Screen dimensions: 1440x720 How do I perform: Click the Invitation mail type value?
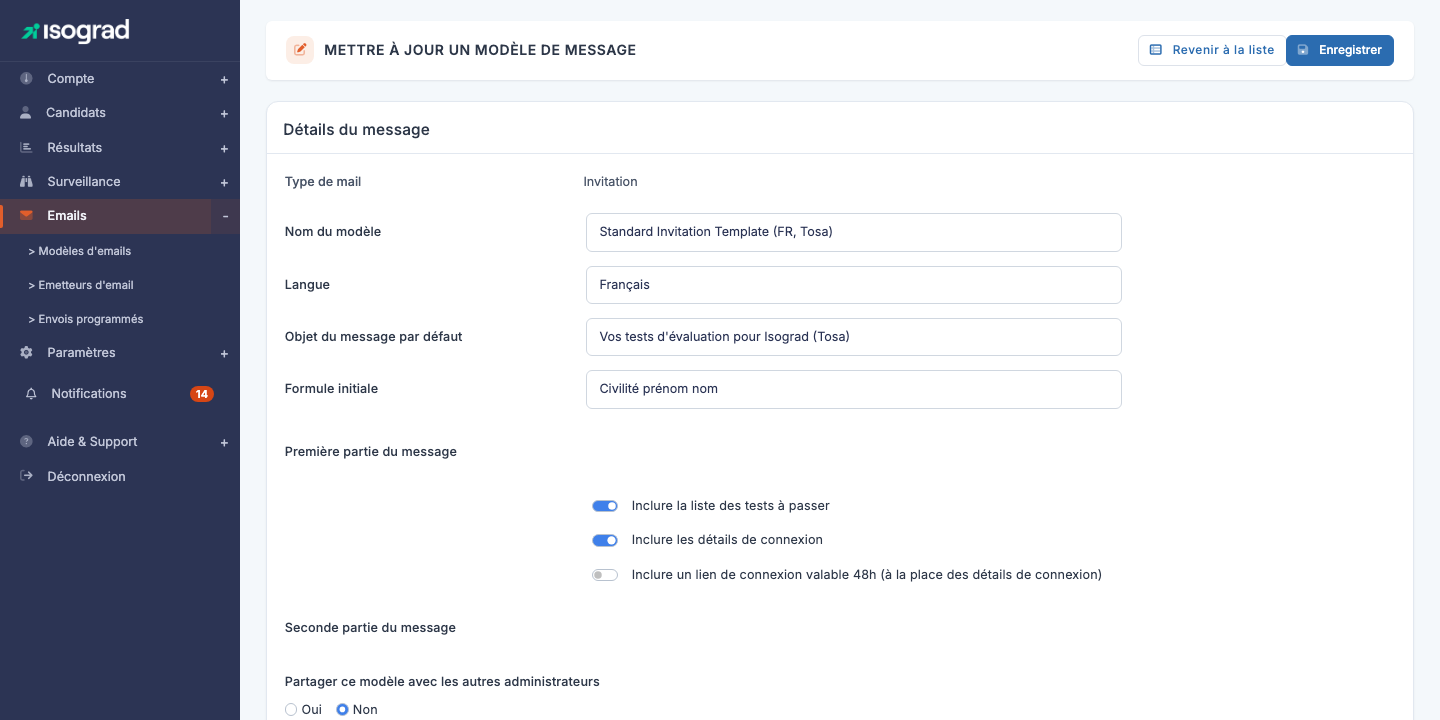coord(610,182)
